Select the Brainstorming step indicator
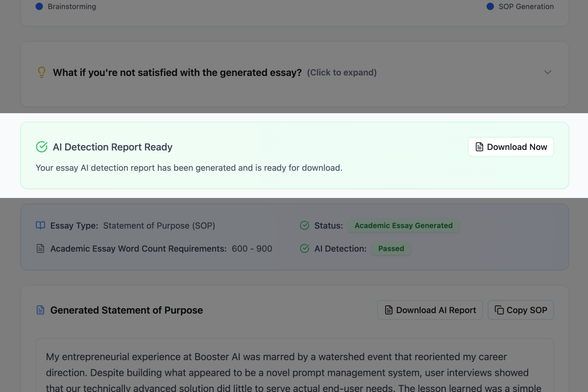Viewport: 588px width, 392px height. (66, 6)
